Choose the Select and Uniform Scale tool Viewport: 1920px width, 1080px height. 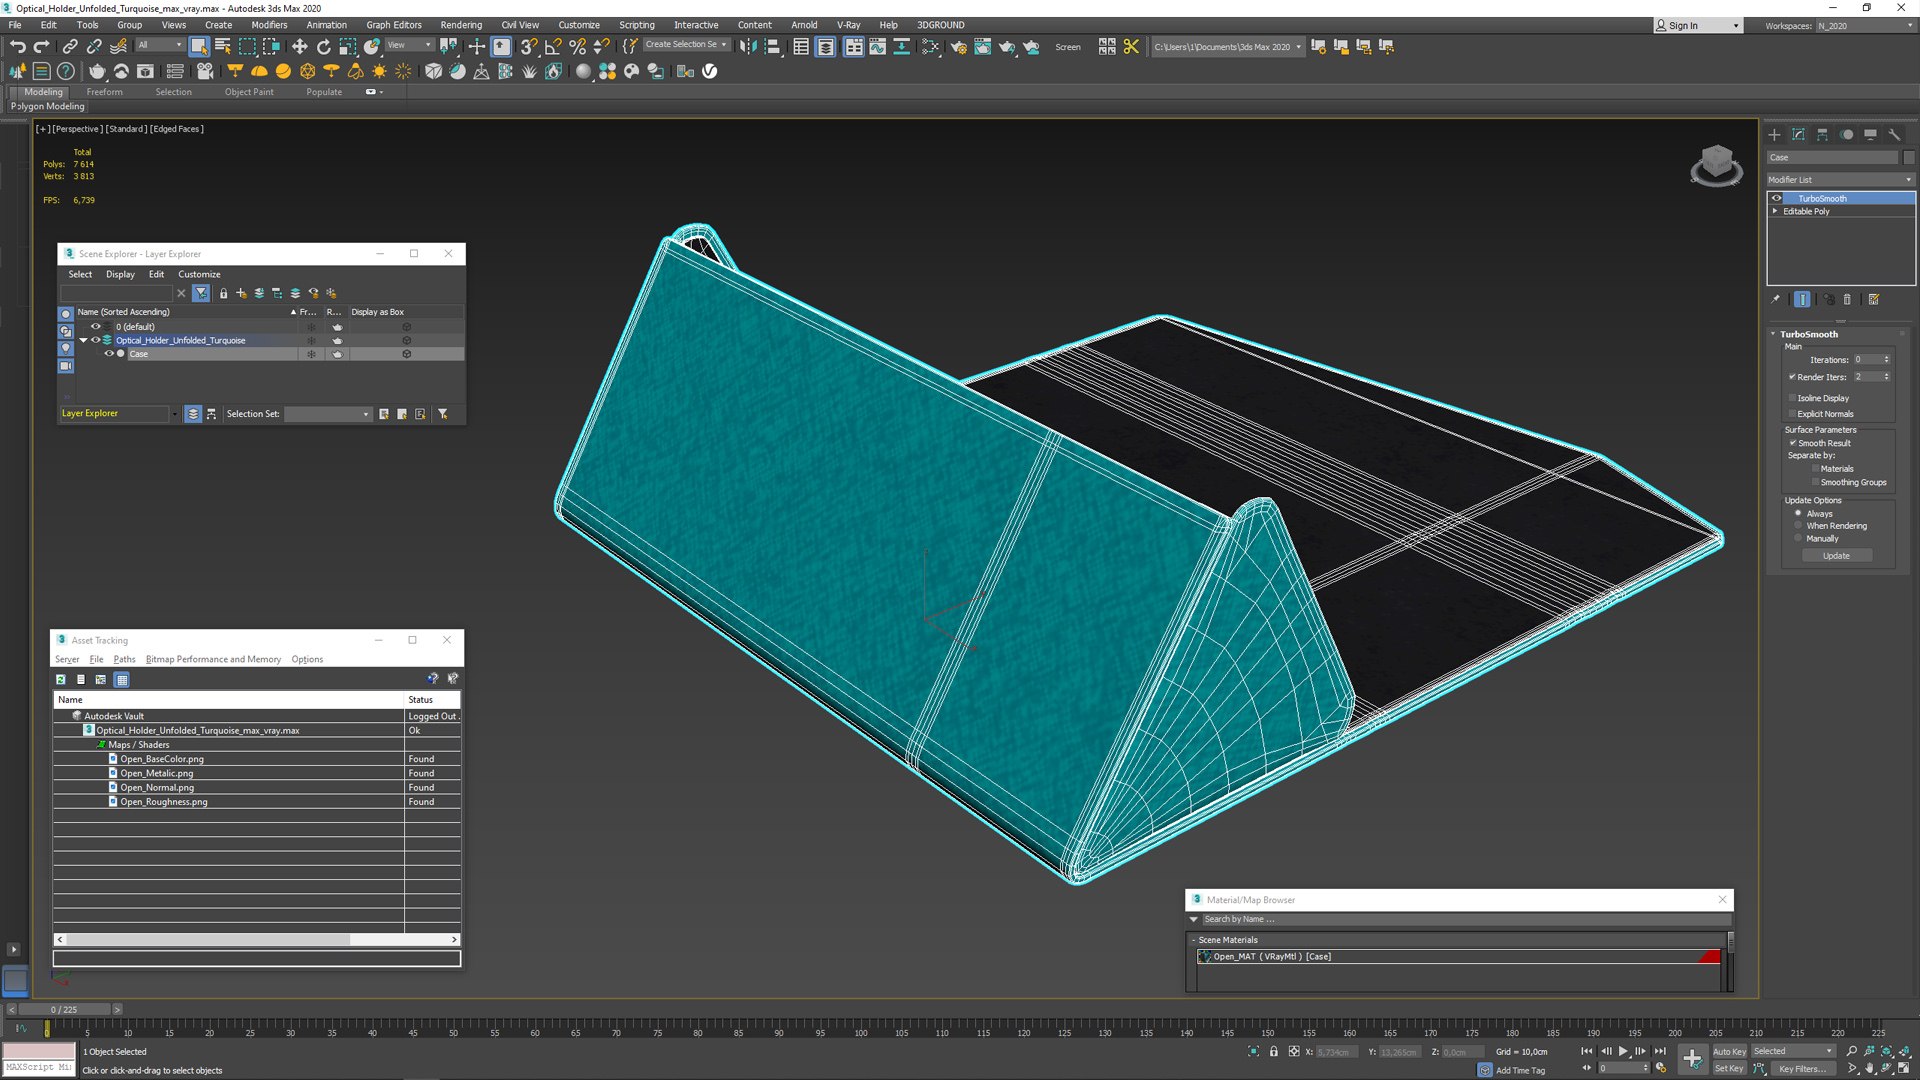[x=347, y=46]
